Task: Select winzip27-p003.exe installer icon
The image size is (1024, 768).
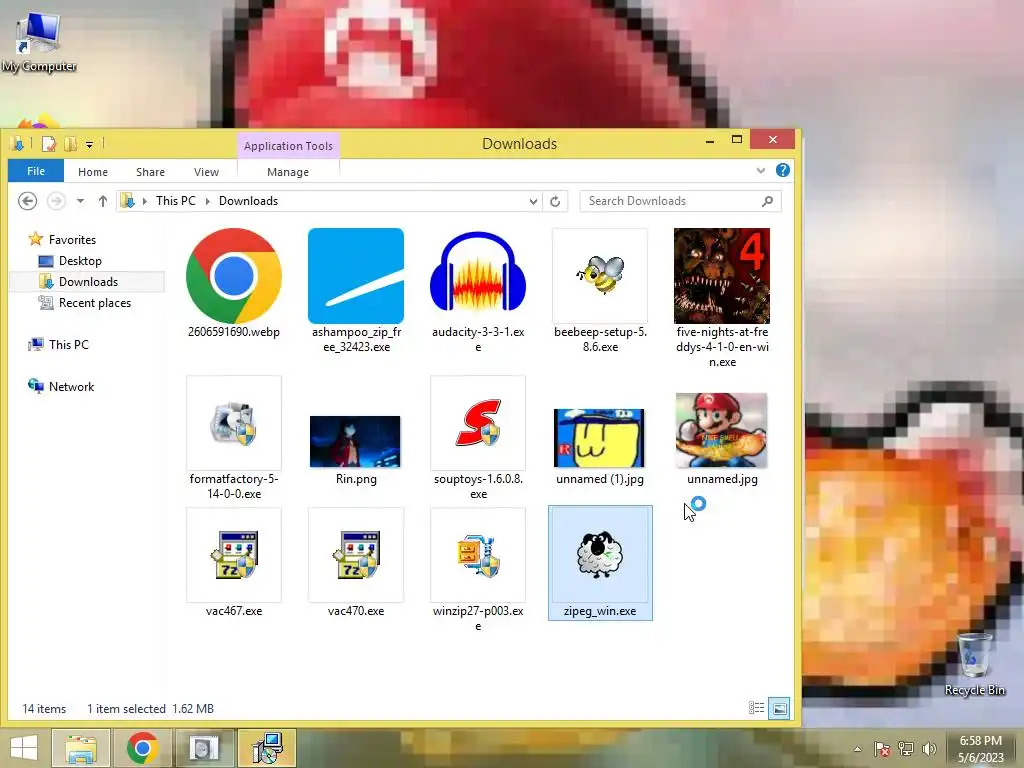Action: [478, 555]
